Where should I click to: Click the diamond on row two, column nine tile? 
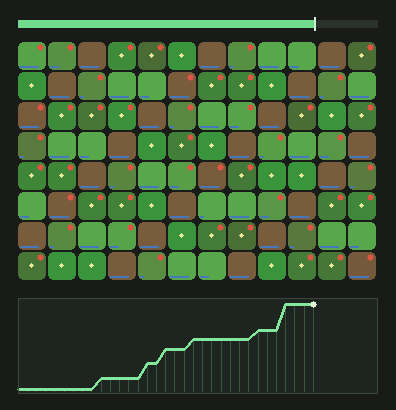[x=272, y=86]
